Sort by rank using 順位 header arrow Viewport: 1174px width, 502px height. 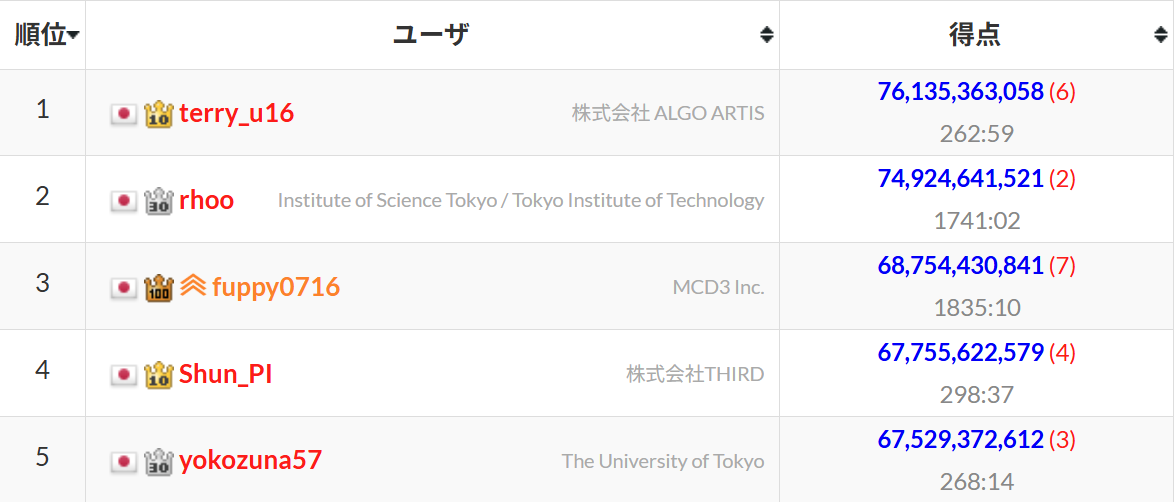click(74, 35)
